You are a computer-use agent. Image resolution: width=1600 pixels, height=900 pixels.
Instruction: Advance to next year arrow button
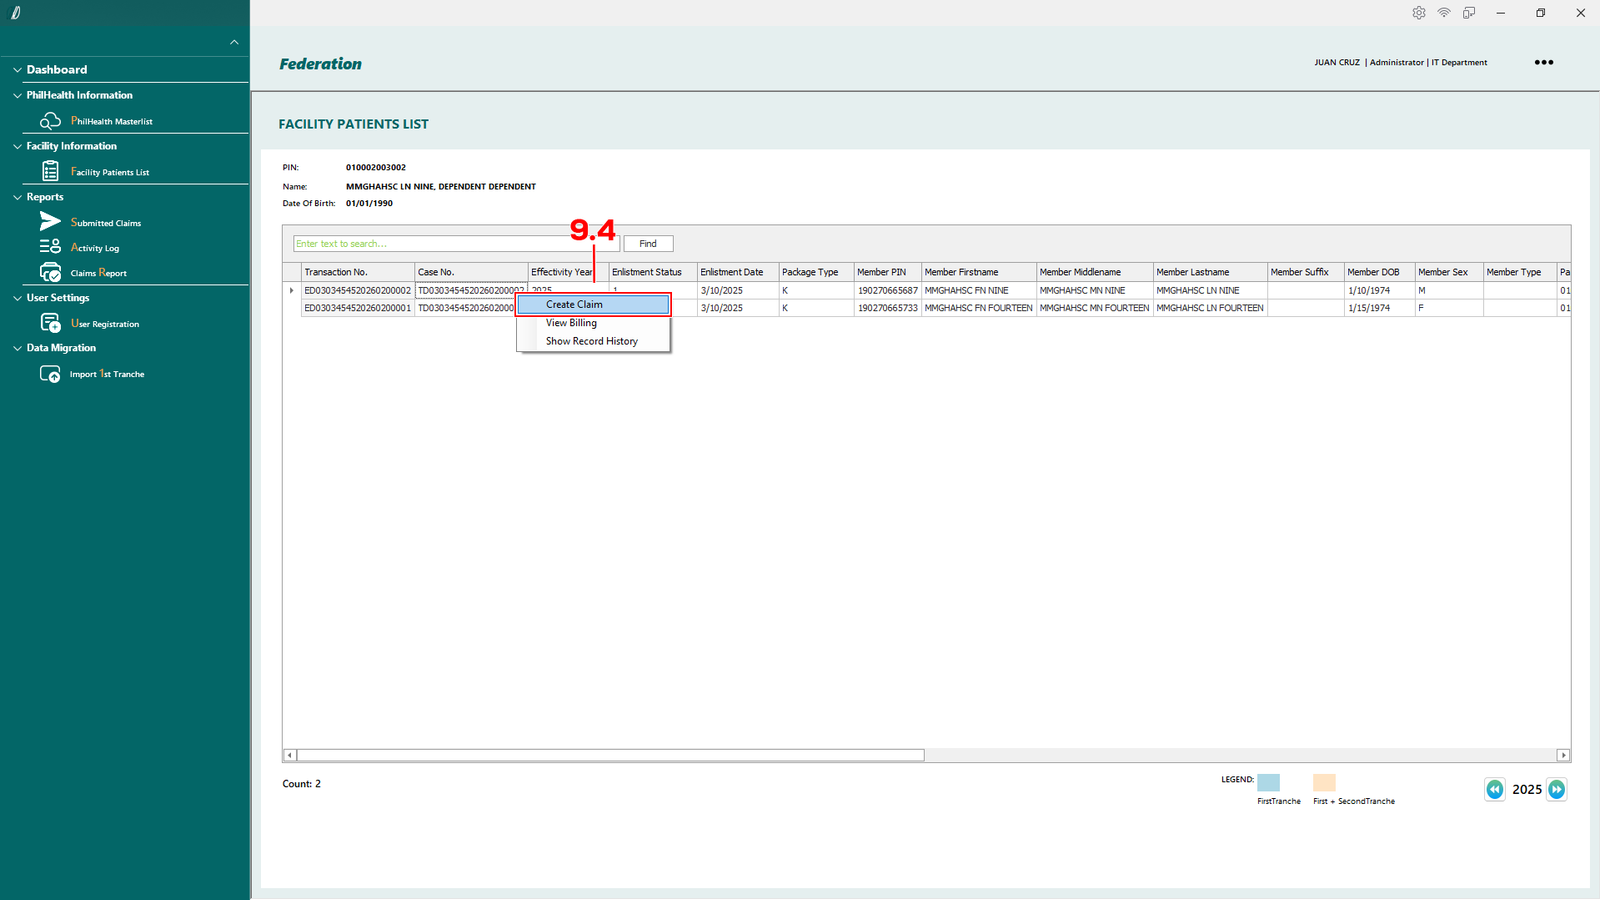point(1556,789)
